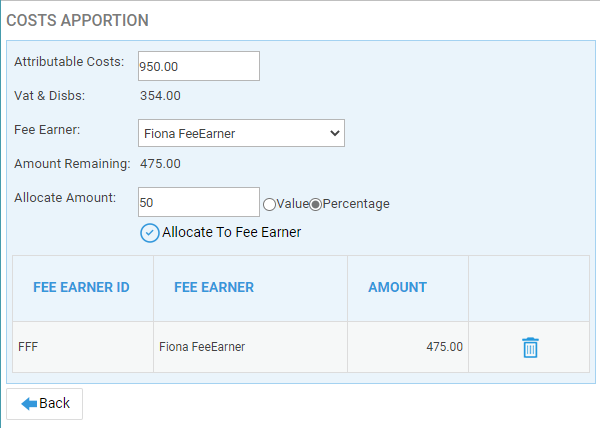Select the FFF fee earner ID cell
The width and height of the screenshot is (600, 428).
tap(83, 347)
